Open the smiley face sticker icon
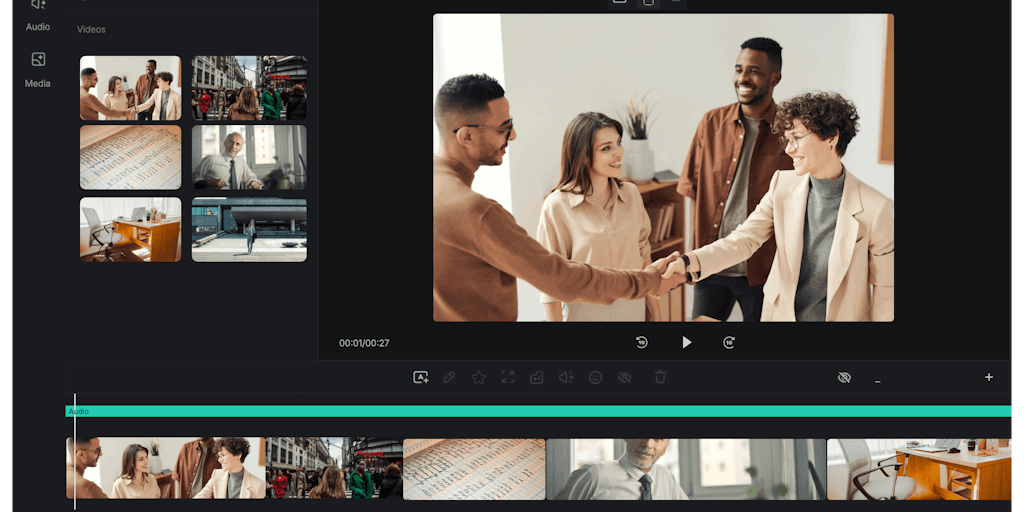1024x512 pixels. [595, 377]
